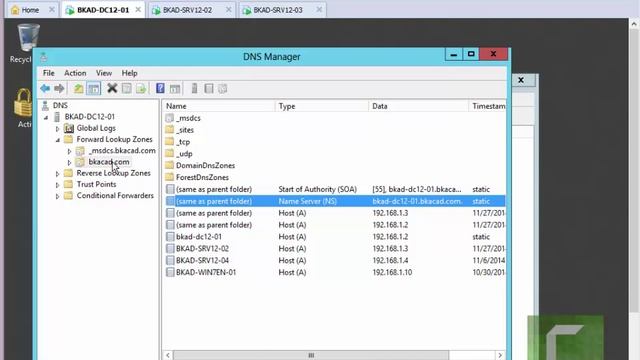Close the Home tab
The width and height of the screenshot is (640, 360).
[51, 9]
